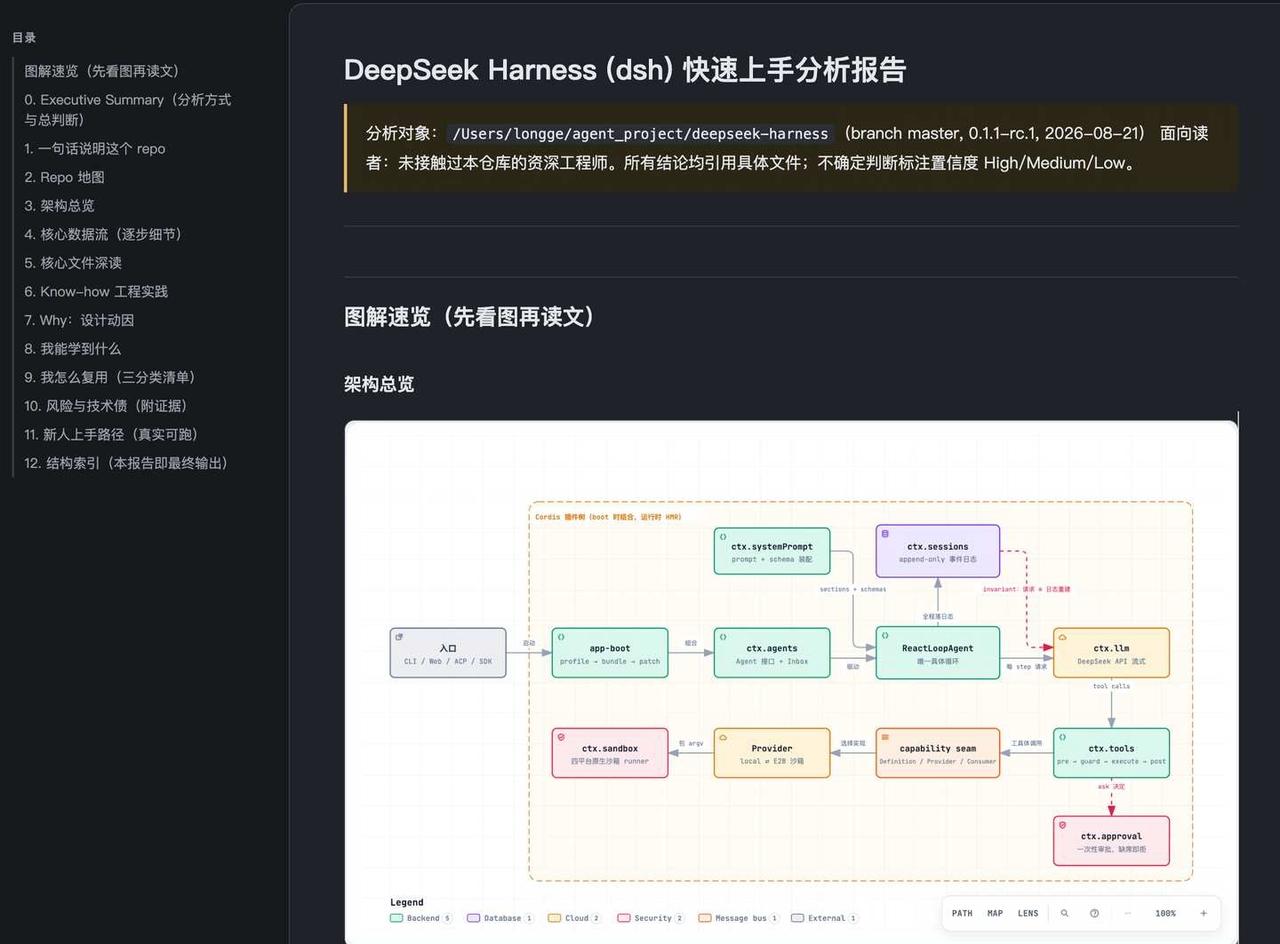Zoom in with the plus icon
This screenshot has height=944, width=1280.
[x=1203, y=913]
